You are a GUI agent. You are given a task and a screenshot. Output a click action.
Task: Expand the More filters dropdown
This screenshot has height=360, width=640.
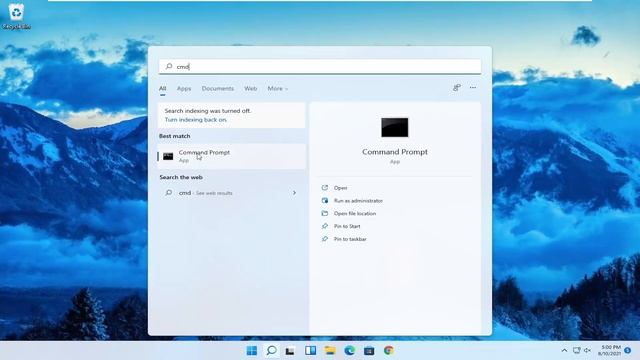(x=278, y=89)
